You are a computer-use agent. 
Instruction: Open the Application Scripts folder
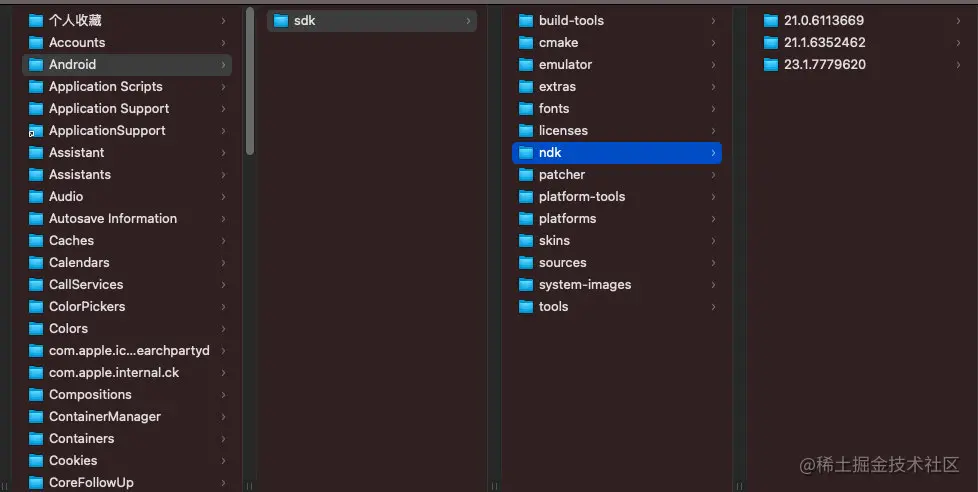tap(127, 87)
